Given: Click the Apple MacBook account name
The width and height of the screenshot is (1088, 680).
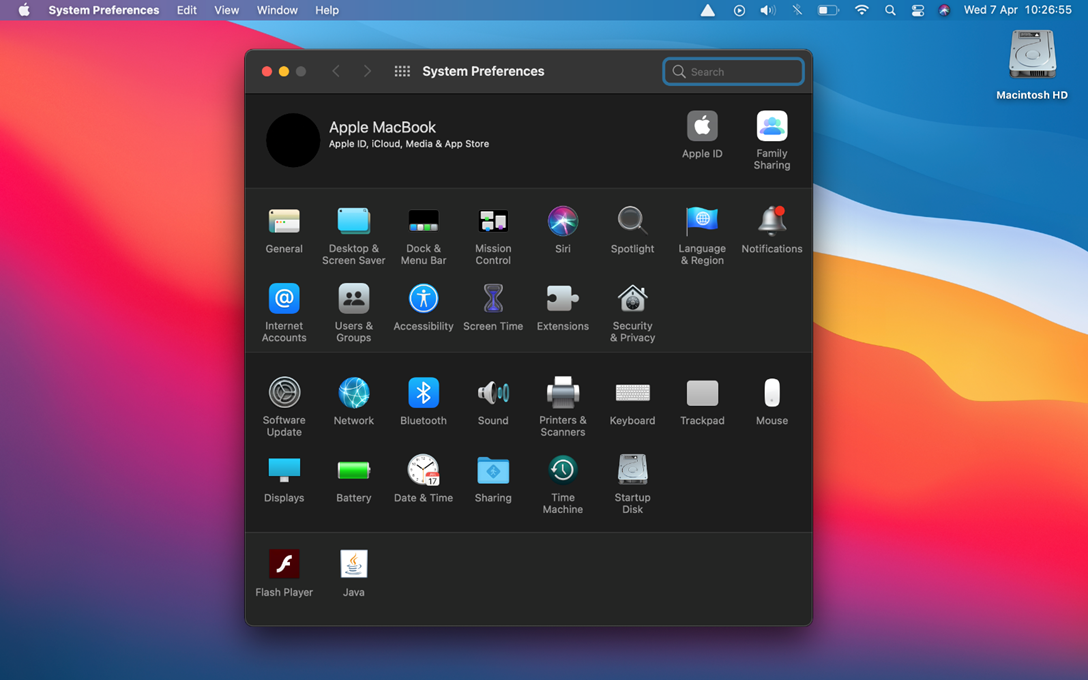Looking at the screenshot, I should 382,128.
